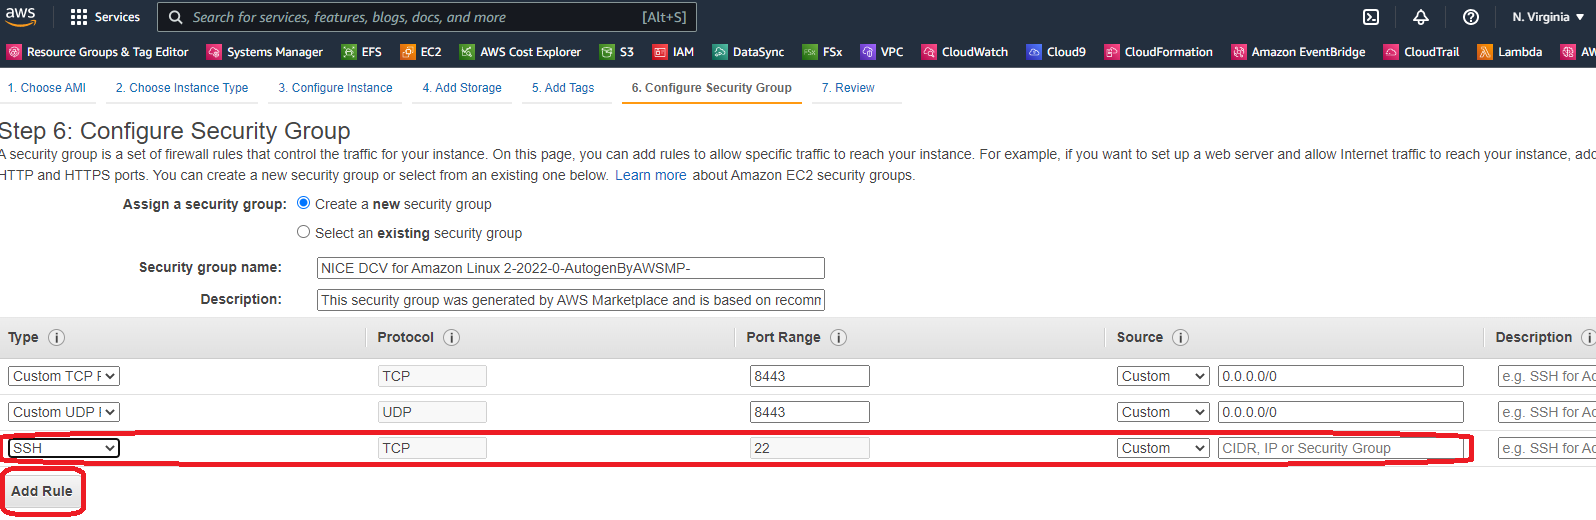
Task: Click the info icon next to Type
Action: tap(57, 338)
